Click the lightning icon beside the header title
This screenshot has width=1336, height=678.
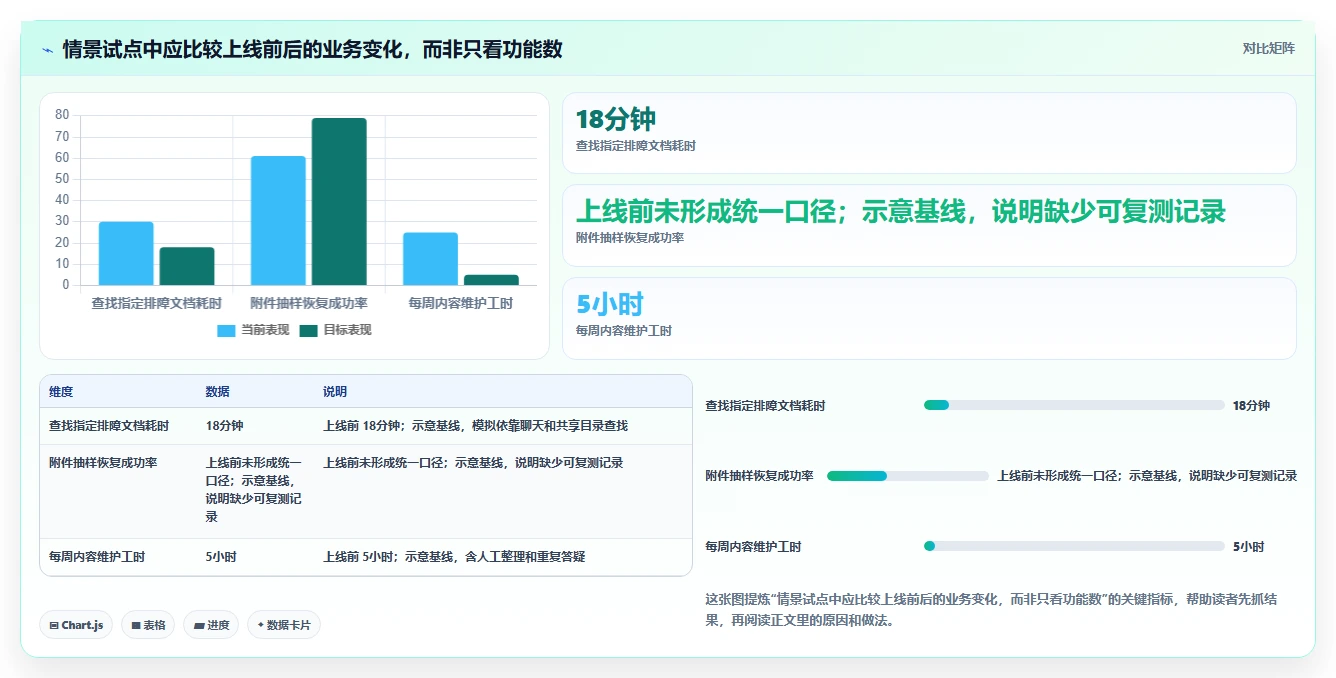[47, 49]
